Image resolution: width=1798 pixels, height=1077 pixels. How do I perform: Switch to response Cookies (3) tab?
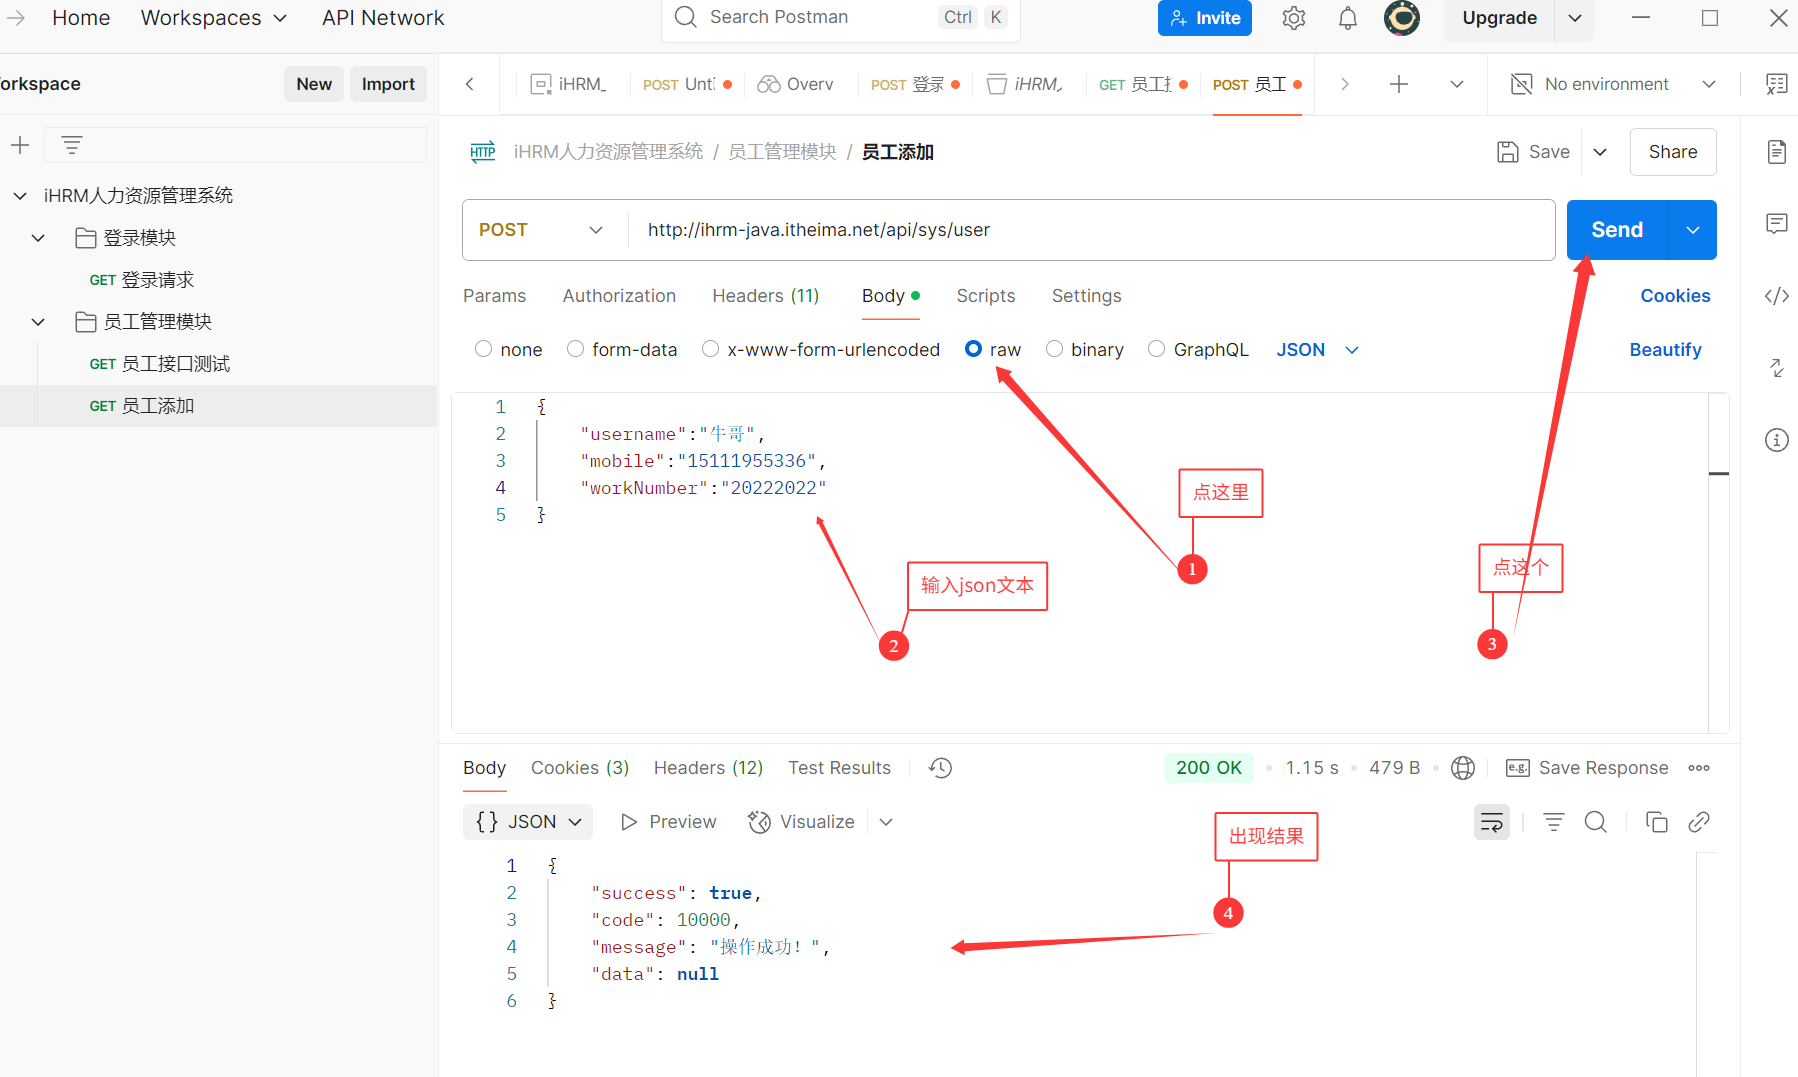580,768
